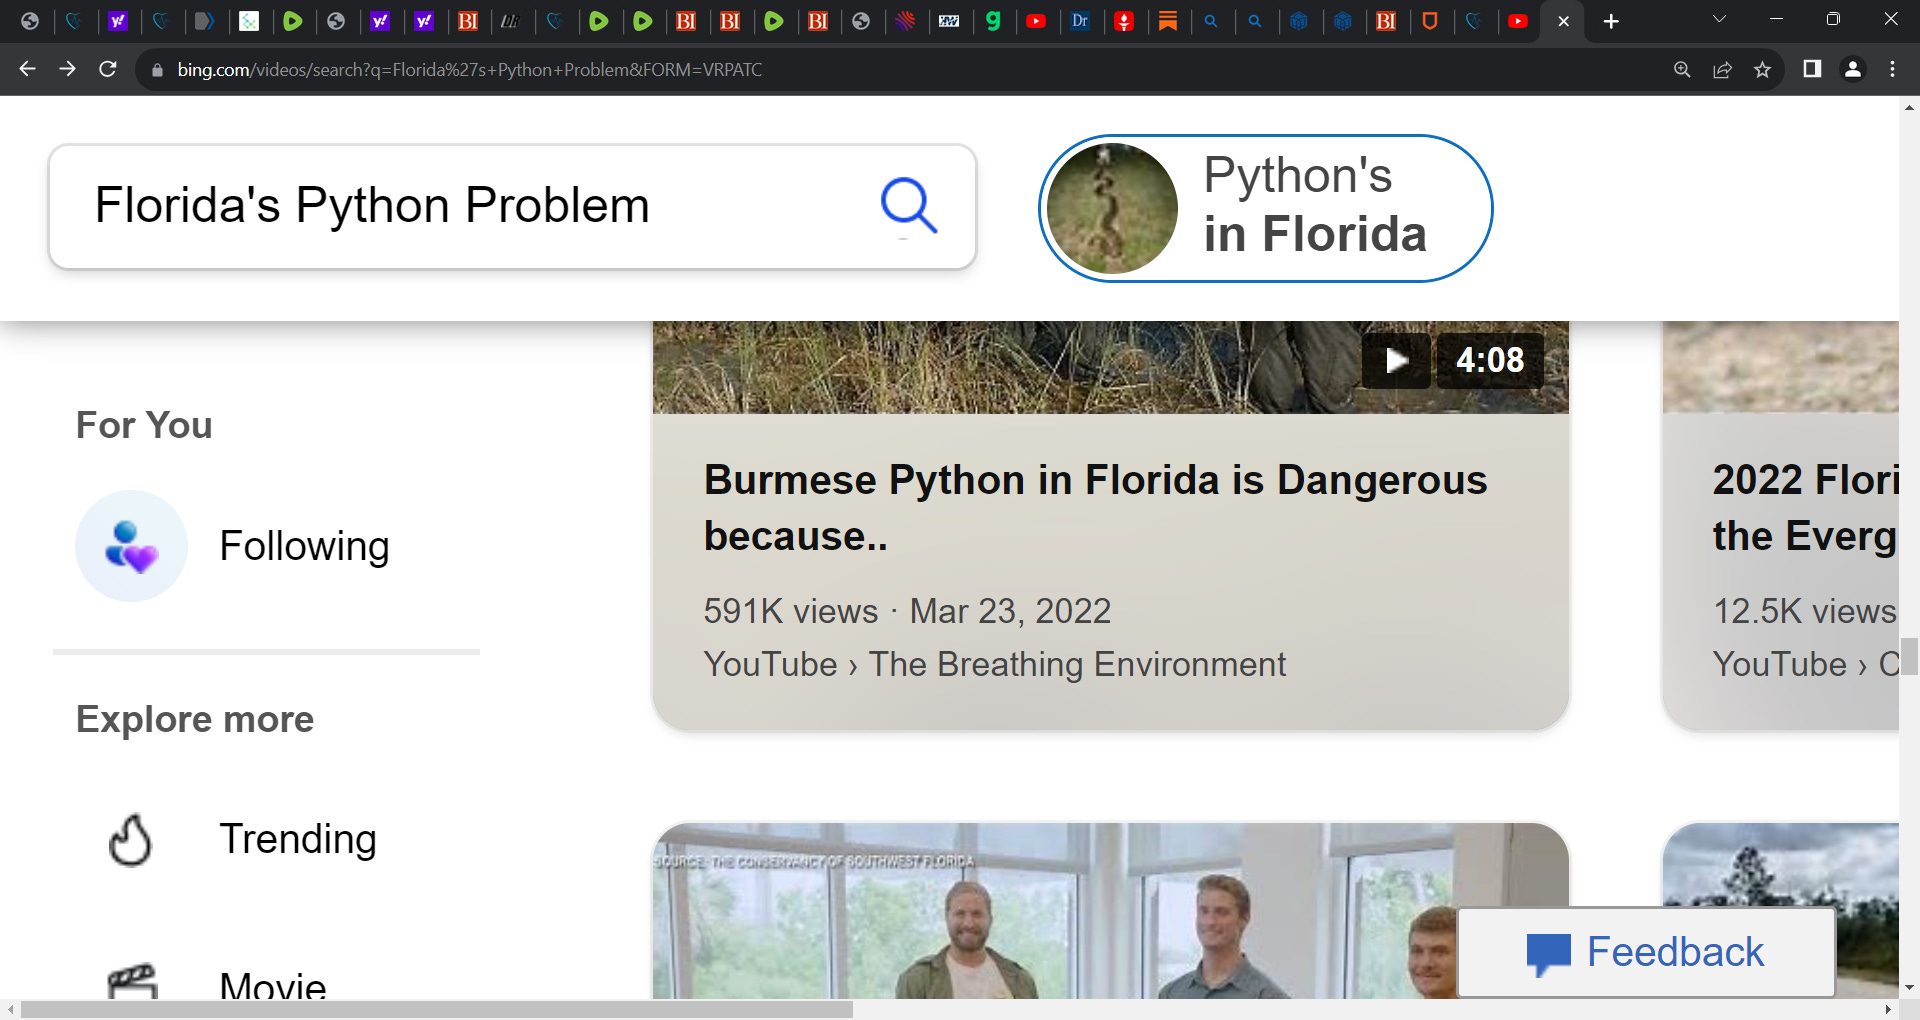Switch to the orange bookmark icon tab
The height and width of the screenshot is (1020, 1920).
(1168, 21)
